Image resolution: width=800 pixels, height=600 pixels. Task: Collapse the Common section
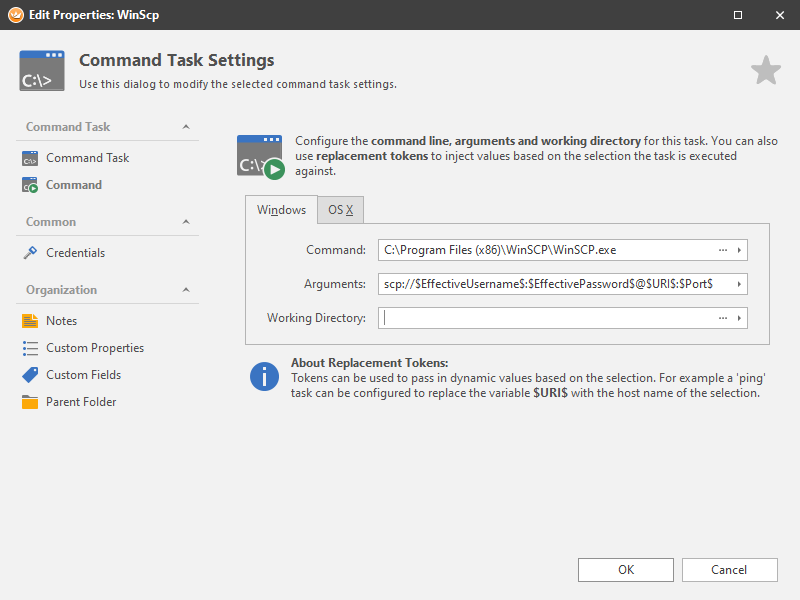186,222
